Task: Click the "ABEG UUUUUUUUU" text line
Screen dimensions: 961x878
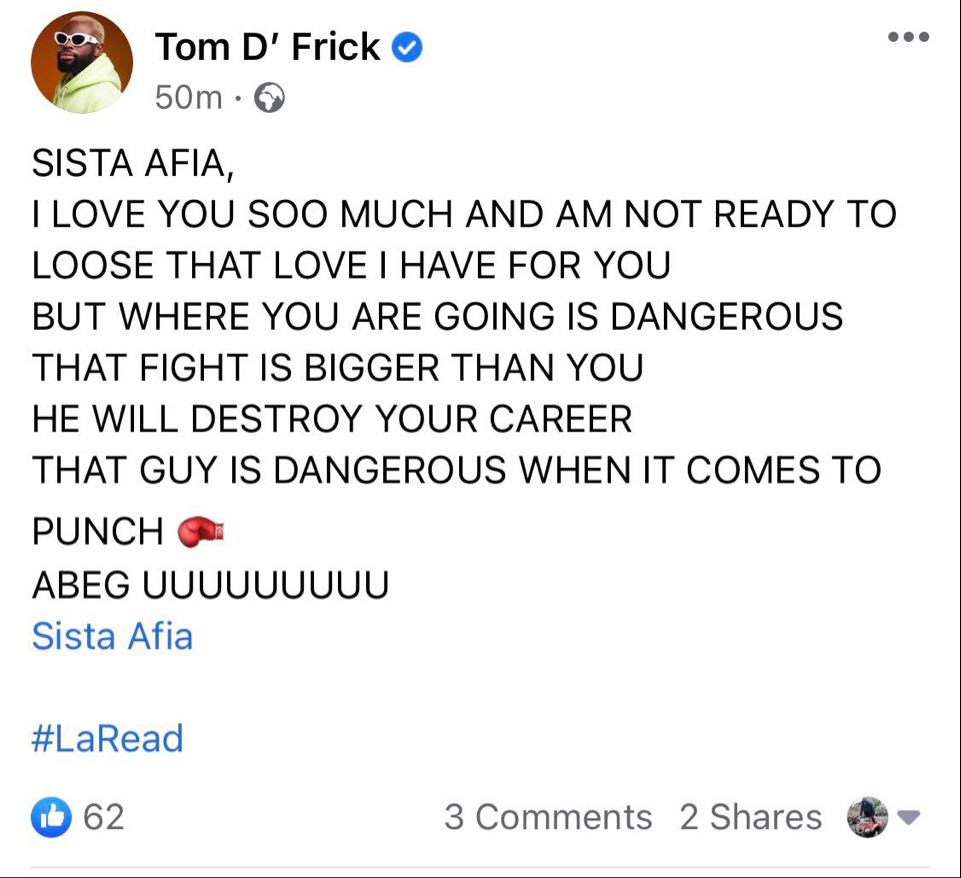Action: coord(210,584)
